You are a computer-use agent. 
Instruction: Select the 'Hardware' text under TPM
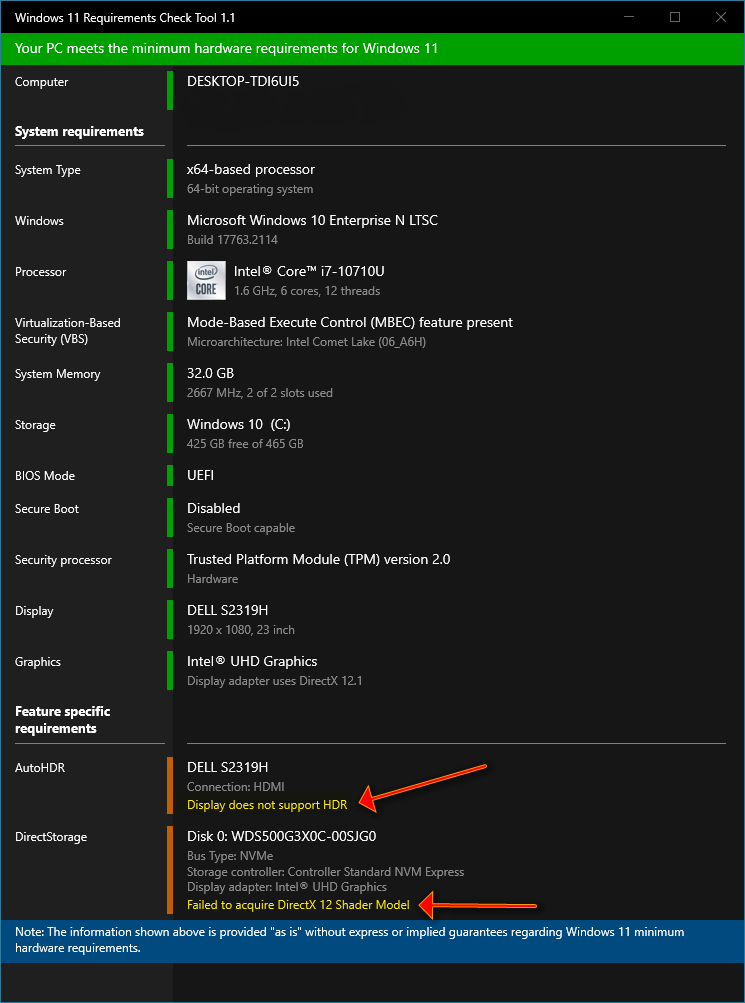[212, 579]
